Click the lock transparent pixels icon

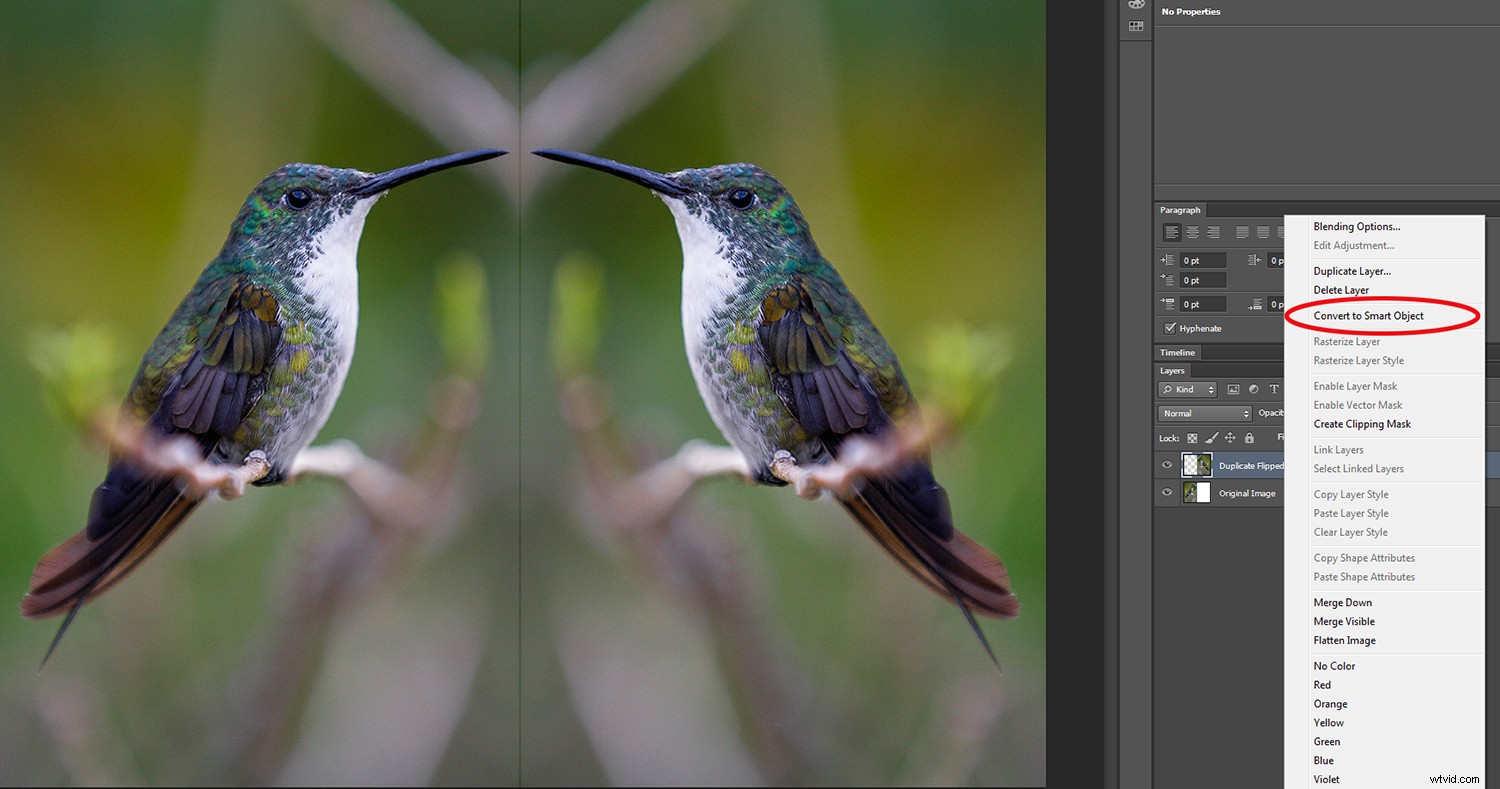click(1192, 438)
